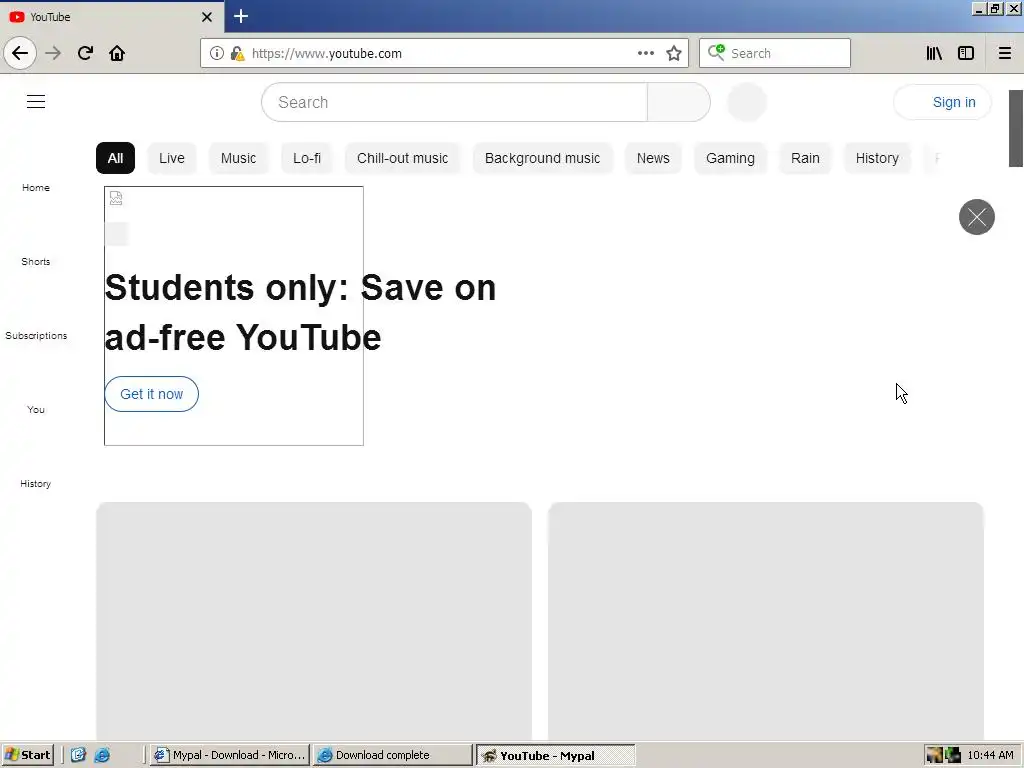Select the YouTube browser tab
Viewport: 1024px width, 768px height.
click(111, 17)
